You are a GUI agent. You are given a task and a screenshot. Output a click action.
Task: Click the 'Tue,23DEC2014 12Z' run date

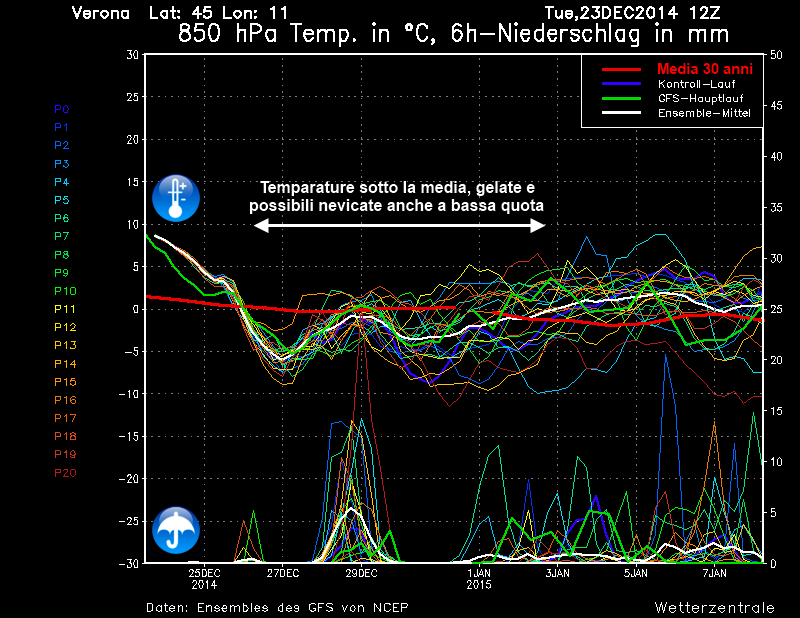(x=633, y=13)
